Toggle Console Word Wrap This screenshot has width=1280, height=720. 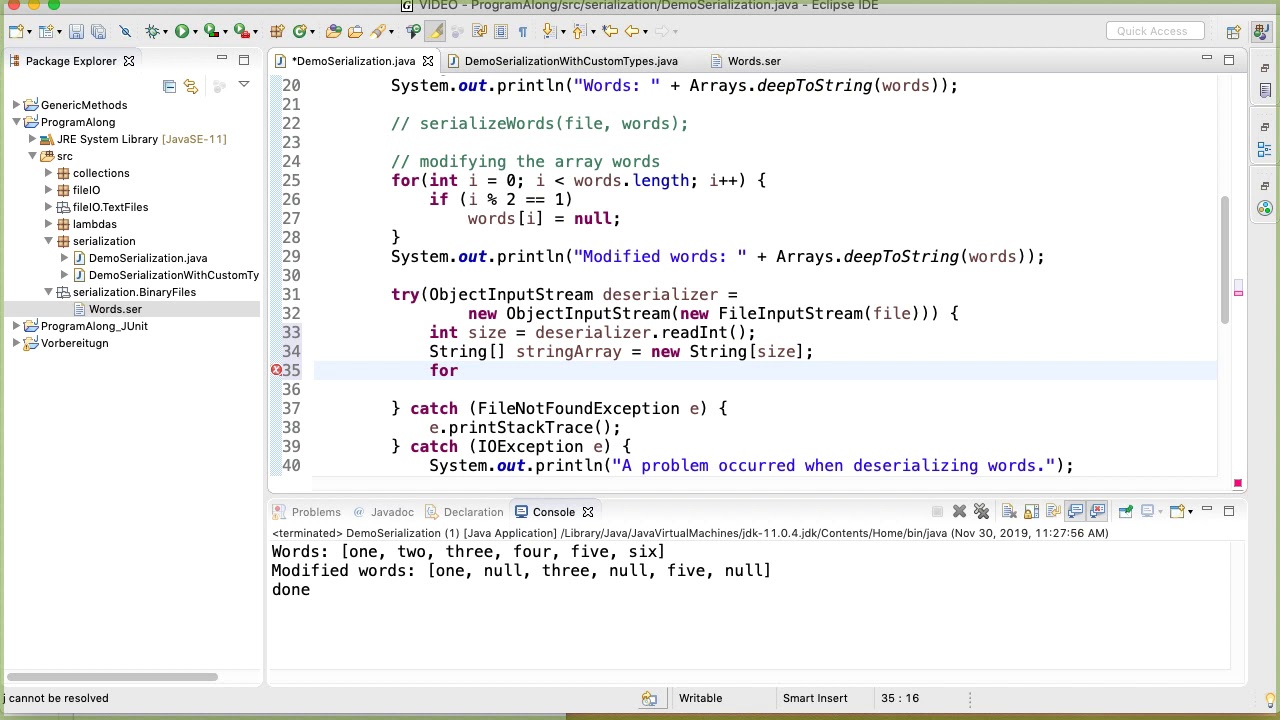click(x=1053, y=512)
